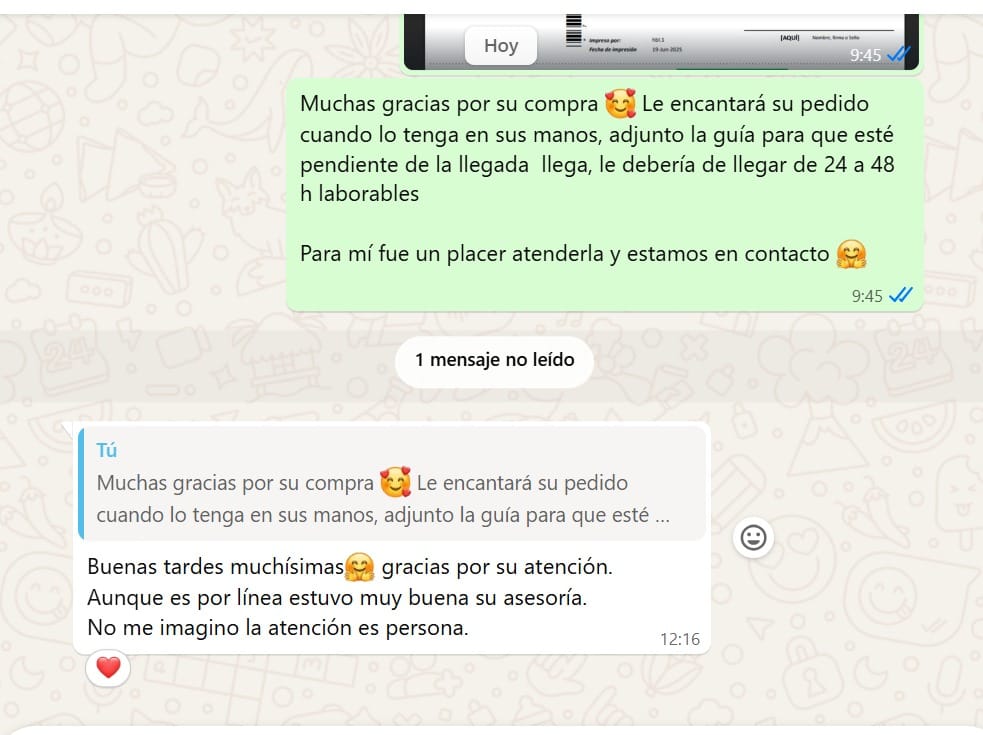Click the 9:45 timestamp on the green text message
This screenshot has height=735, width=983.
[x=867, y=296]
